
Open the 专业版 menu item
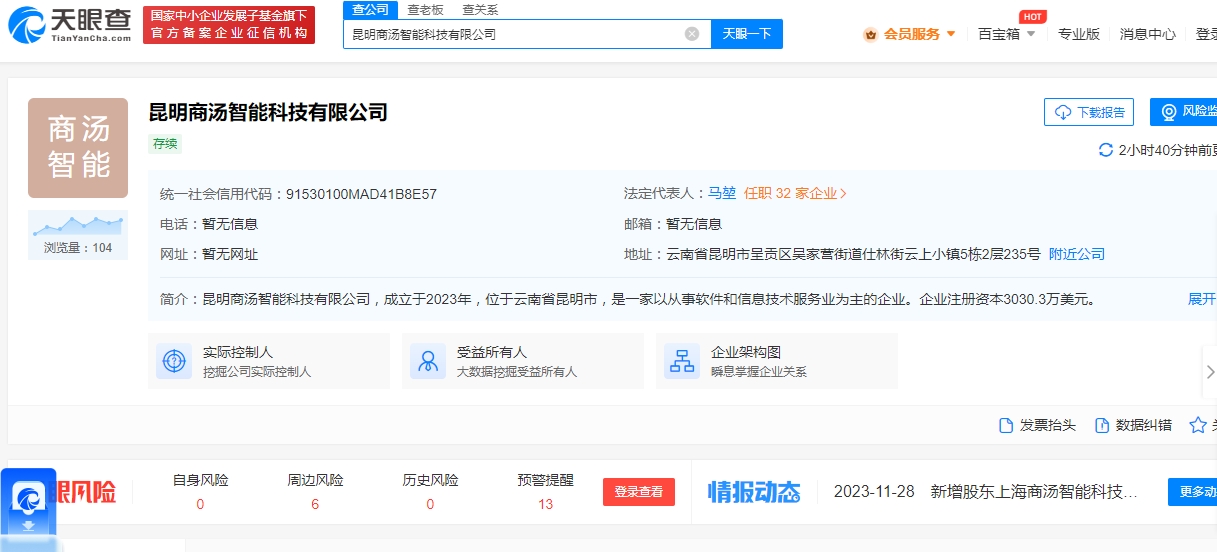[x=1079, y=34]
